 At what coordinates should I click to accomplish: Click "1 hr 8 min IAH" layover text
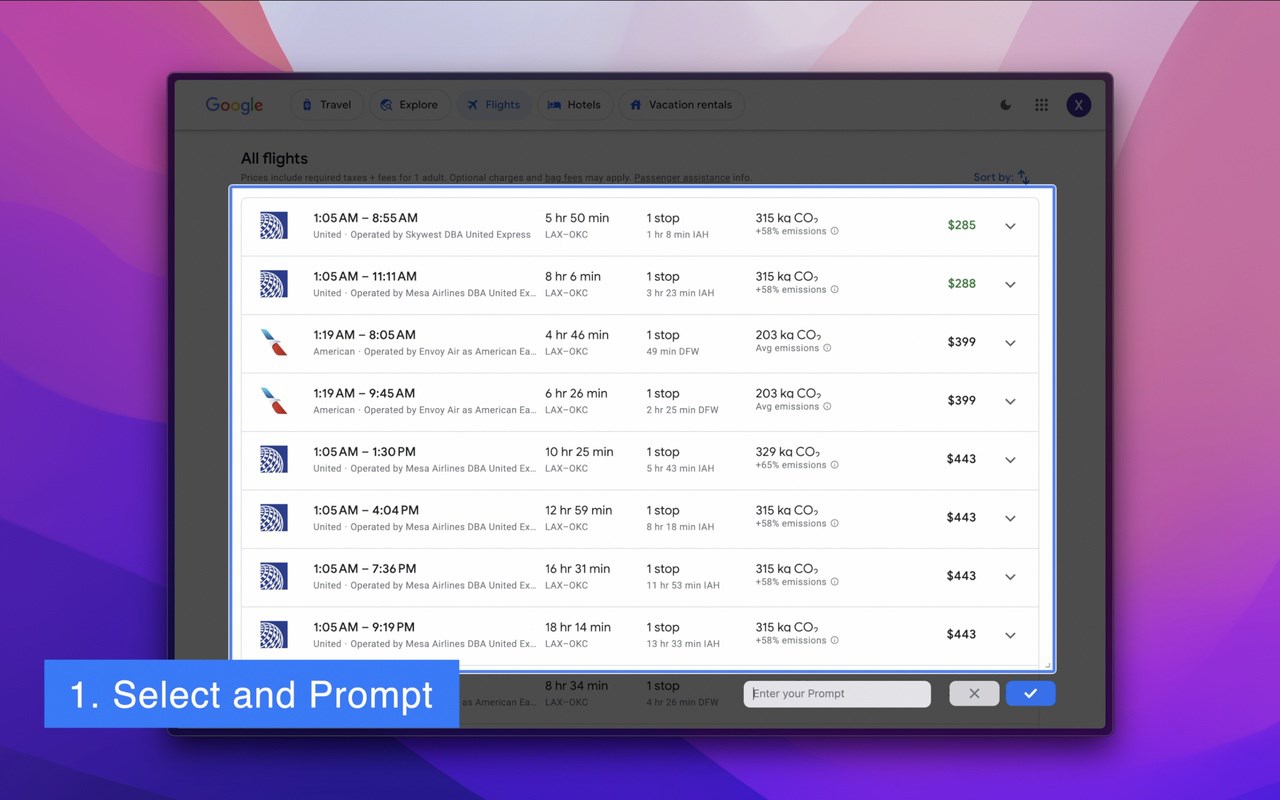point(678,235)
